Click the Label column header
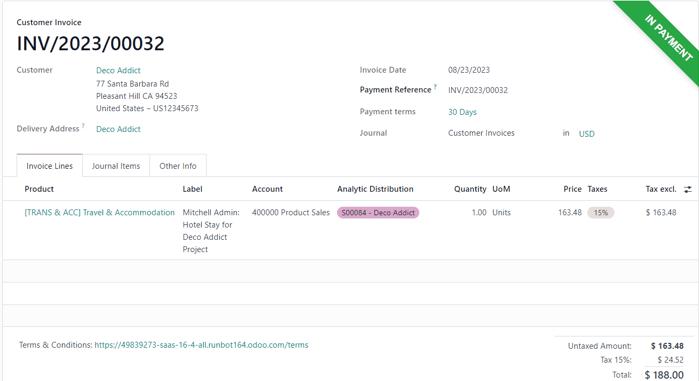The height and width of the screenshot is (381, 699). [192, 189]
